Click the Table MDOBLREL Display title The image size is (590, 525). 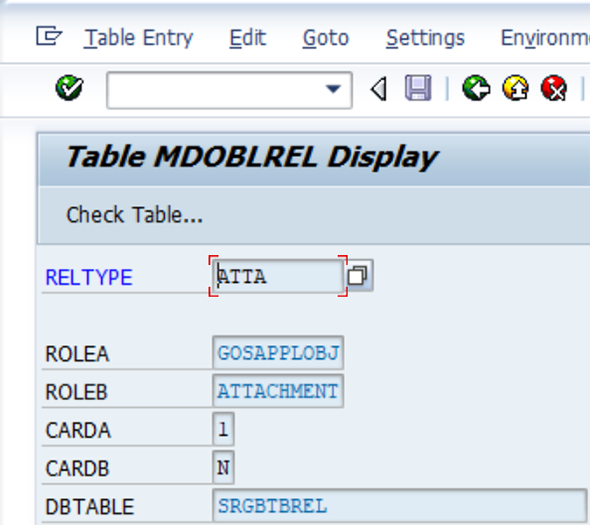pos(252,157)
